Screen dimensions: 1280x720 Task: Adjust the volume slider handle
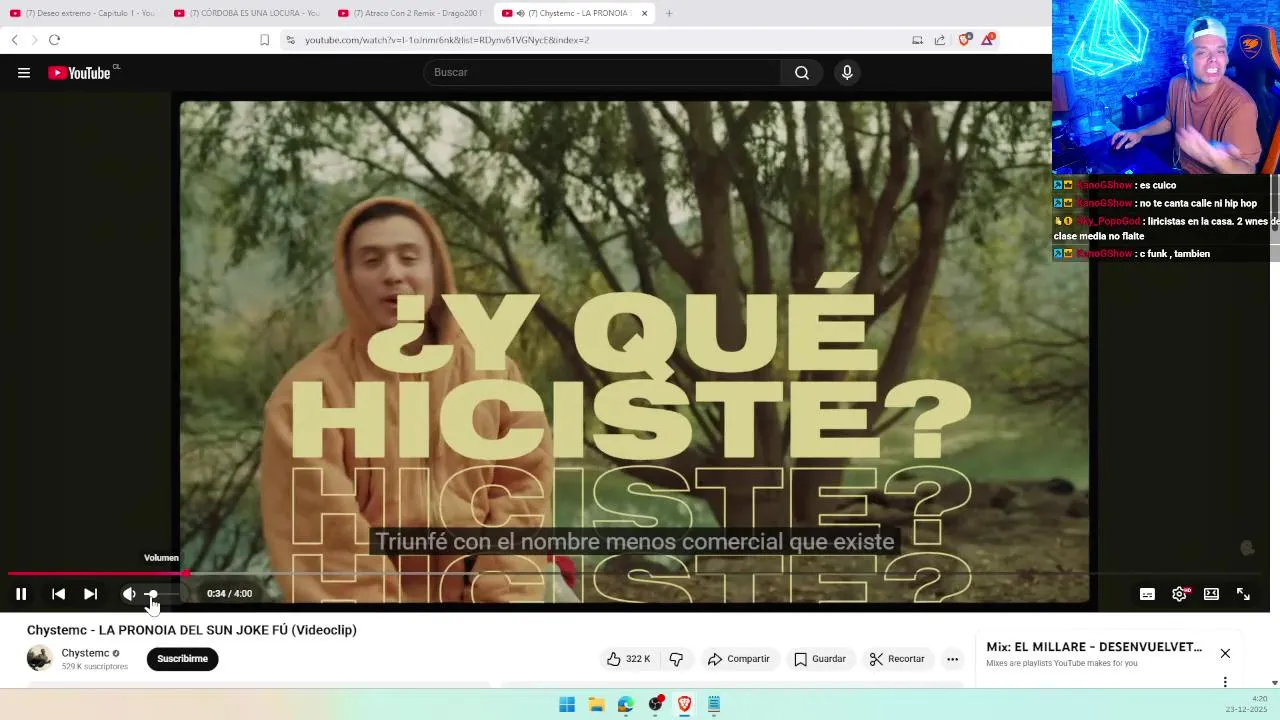(152, 594)
